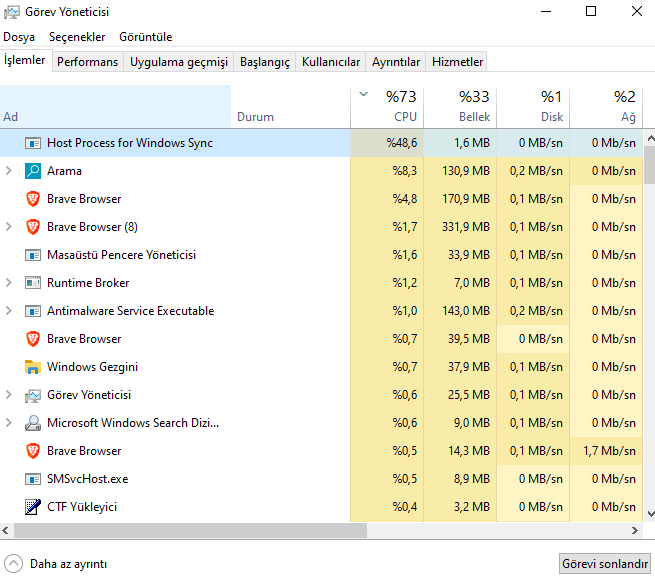Click the 143,0 MB memory value

click(466, 311)
